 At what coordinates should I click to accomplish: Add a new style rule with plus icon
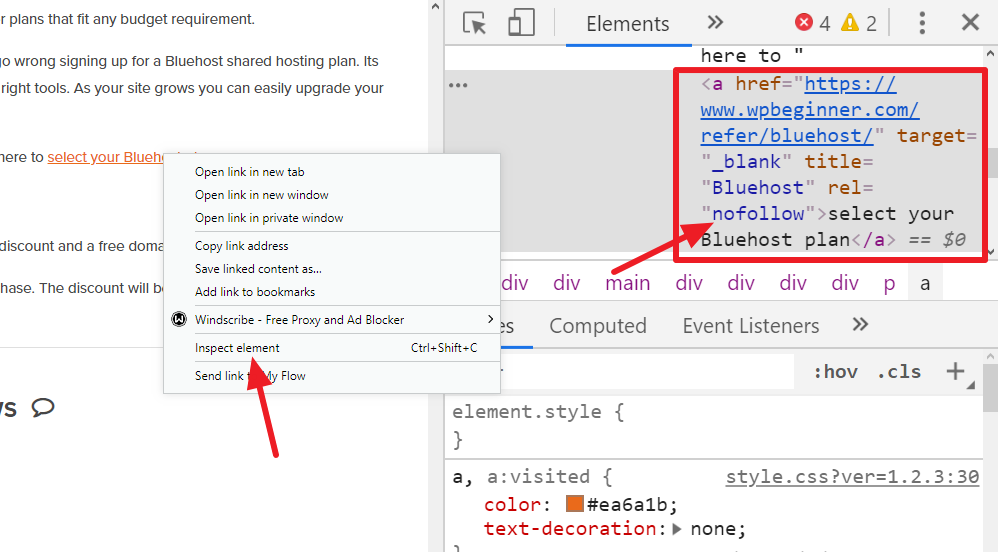click(955, 371)
